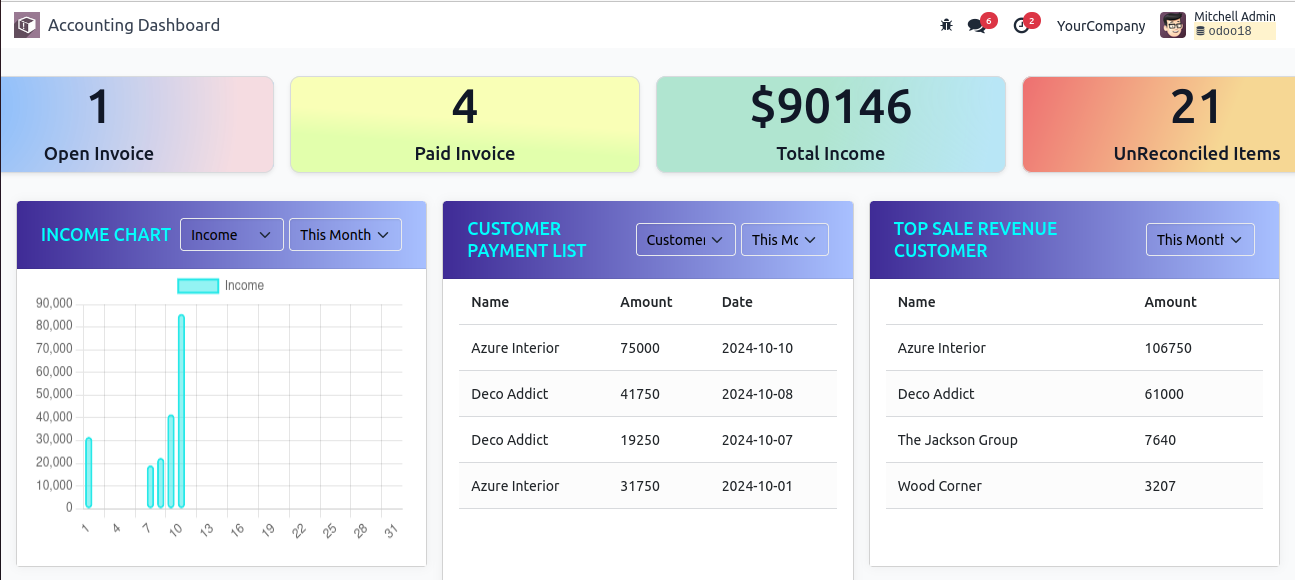Toggle the Income legend swatch in chart

click(198, 286)
